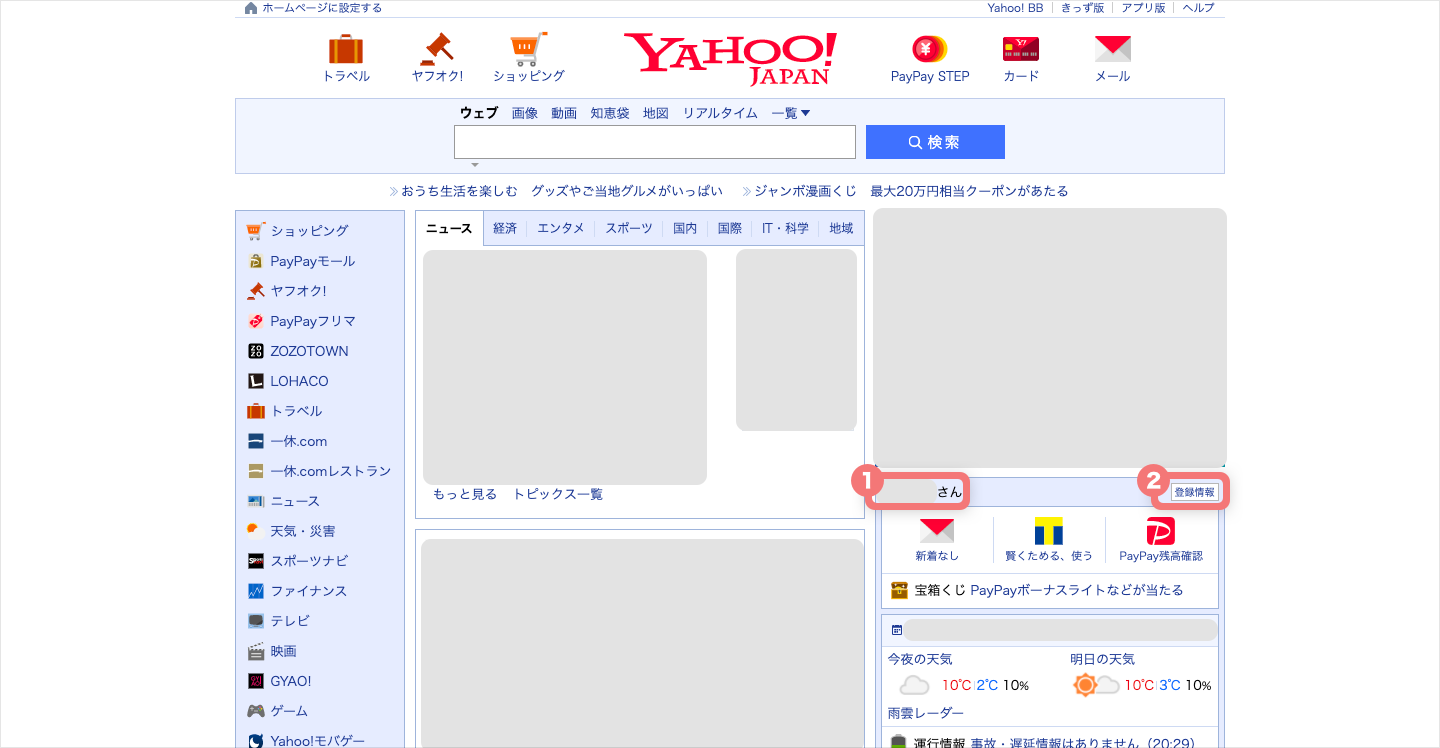This screenshot has width=1440, height=748.
Task: Expand the 一覧 dropdown in search tabs
Action: [790, 113]
